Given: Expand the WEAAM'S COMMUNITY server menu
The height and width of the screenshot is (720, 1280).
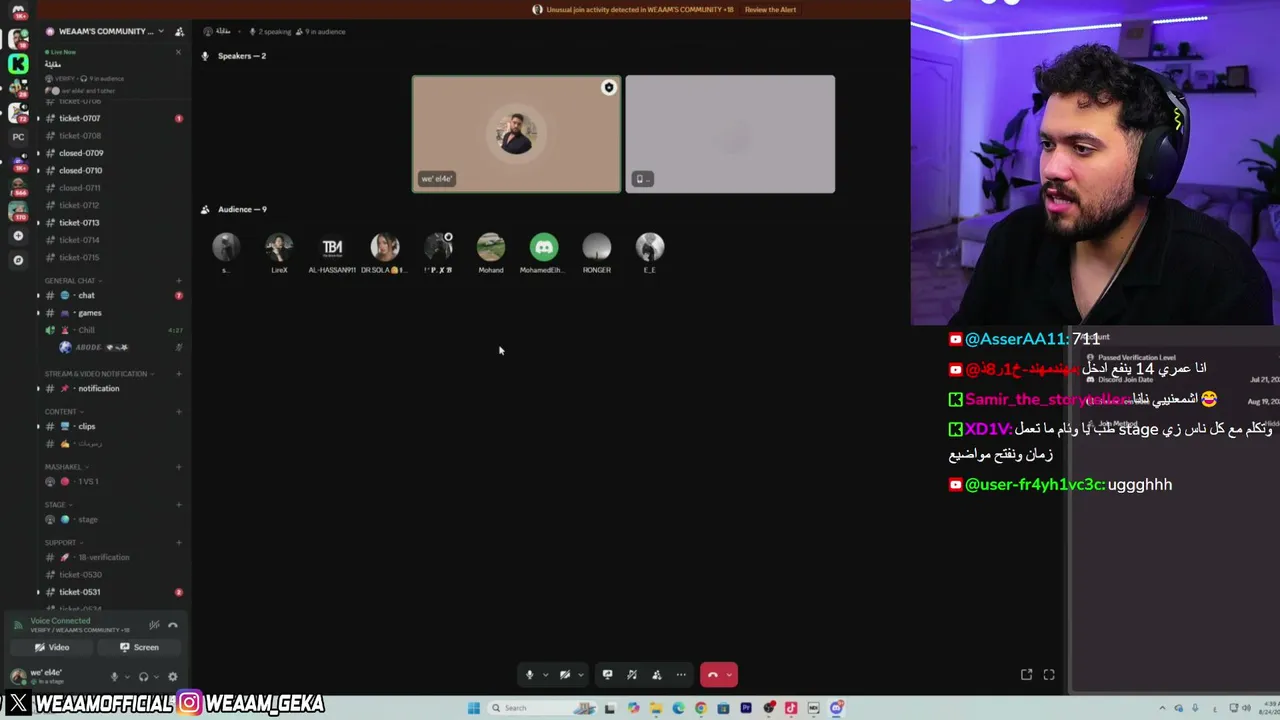Looking at the screenshot, I should coord(107,32).
